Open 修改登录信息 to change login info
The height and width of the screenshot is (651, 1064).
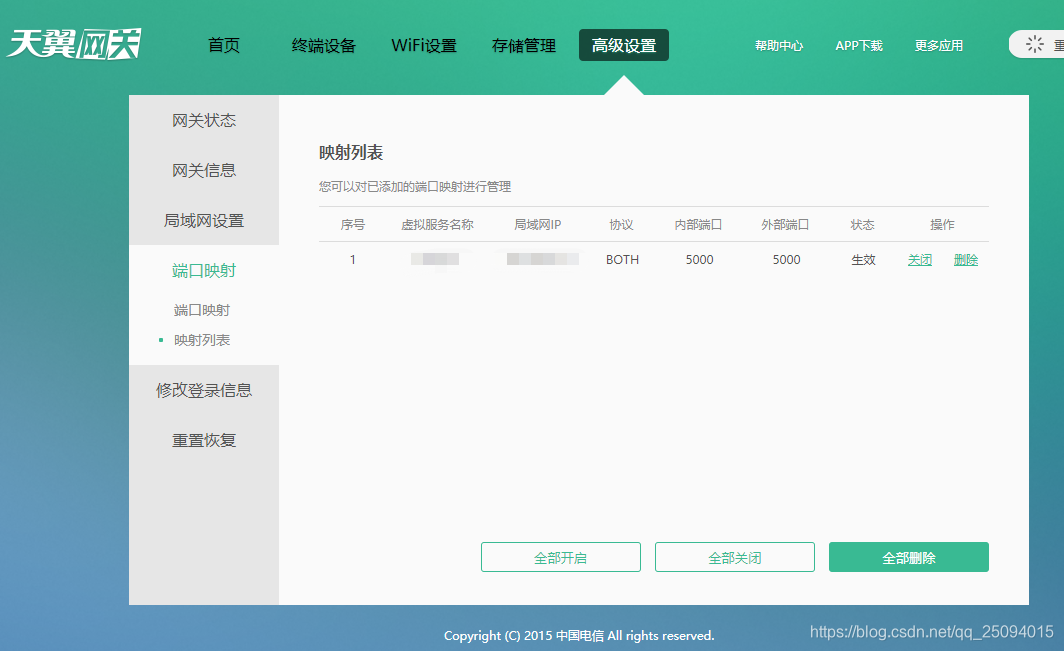click(x=204, y=390)
